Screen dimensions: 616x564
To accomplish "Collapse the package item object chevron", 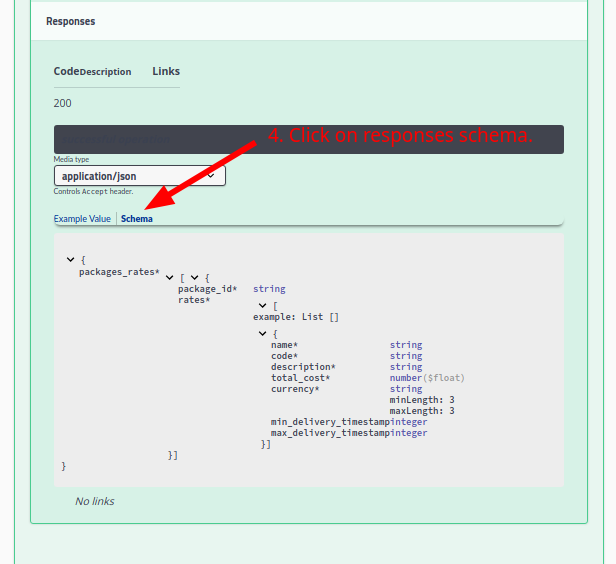I will pyautogui.click(x=195, y=277).
